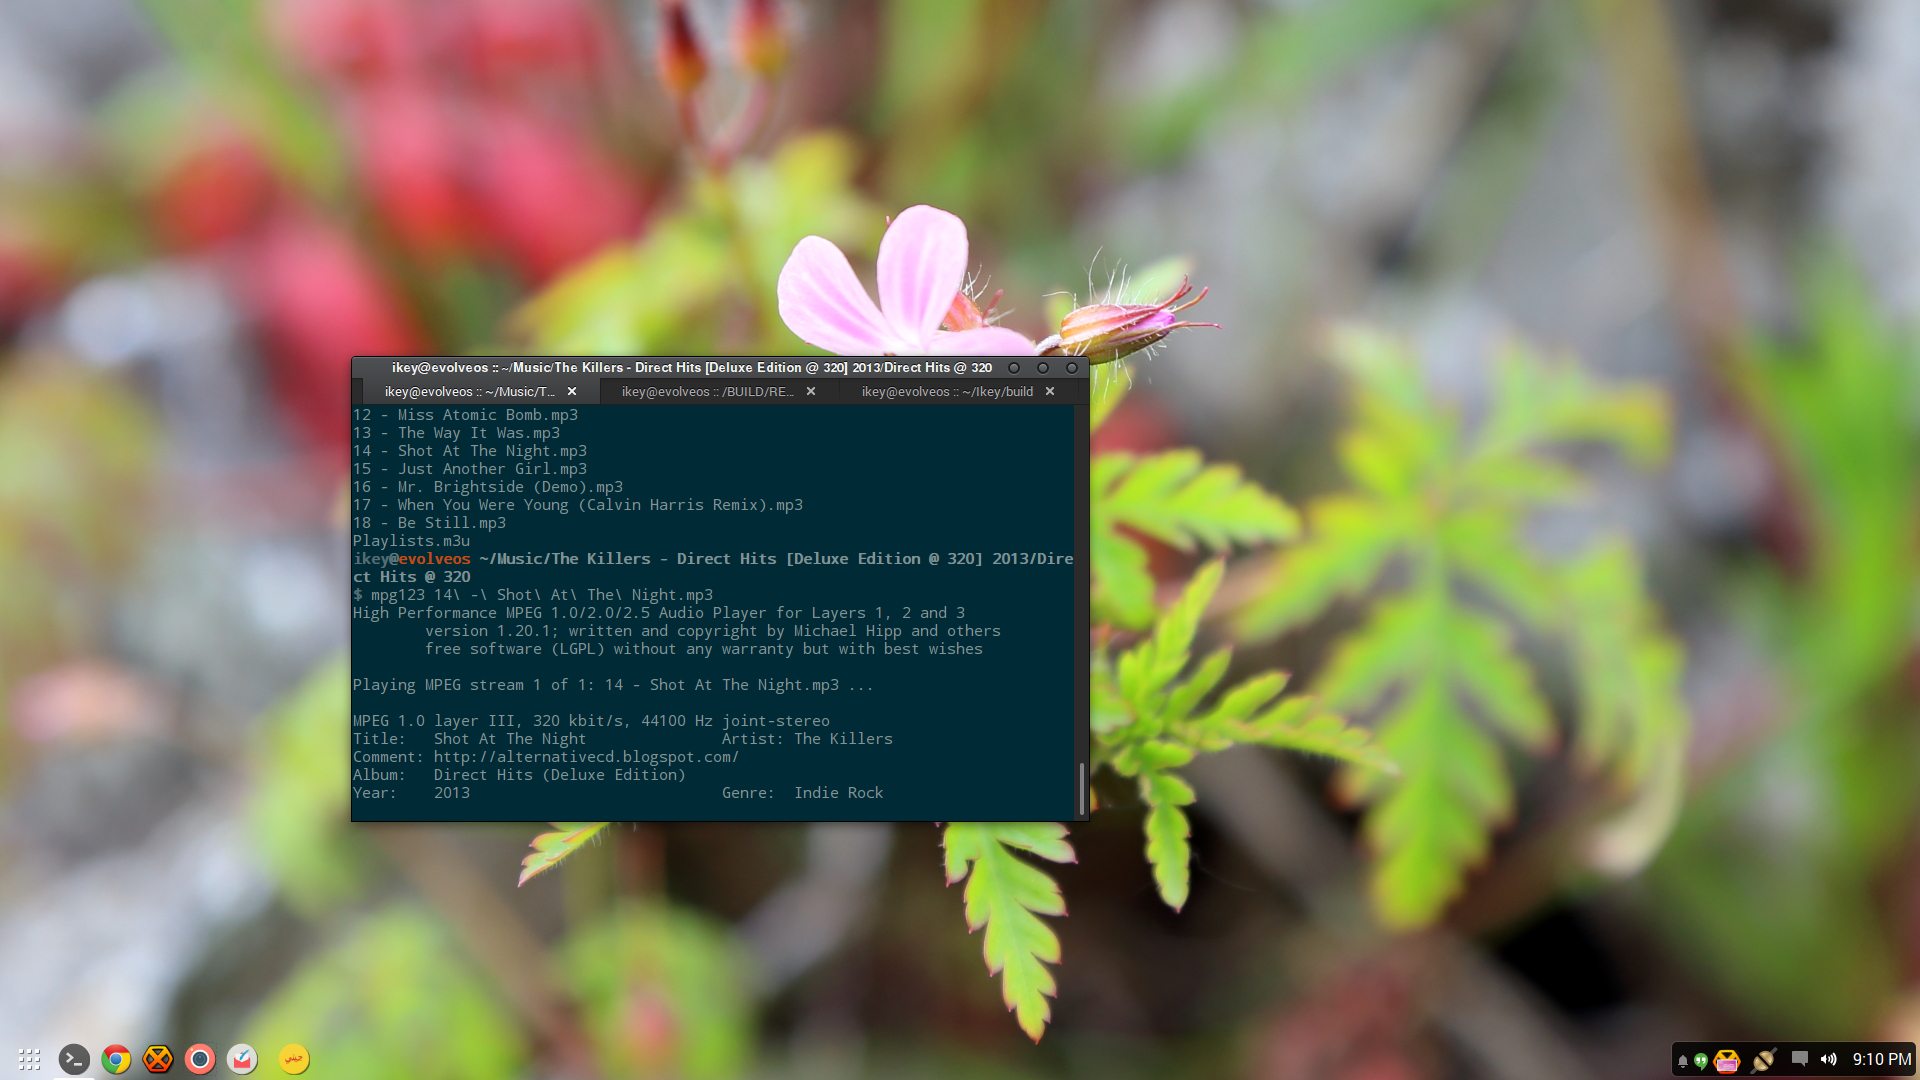Minimize the terminal window

tap(1014, 368)
